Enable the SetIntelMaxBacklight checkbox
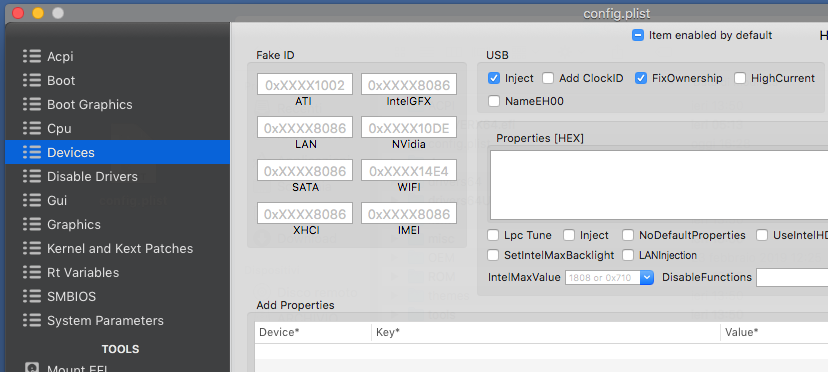The image size is (828, 372). click(x=493, y=255)
